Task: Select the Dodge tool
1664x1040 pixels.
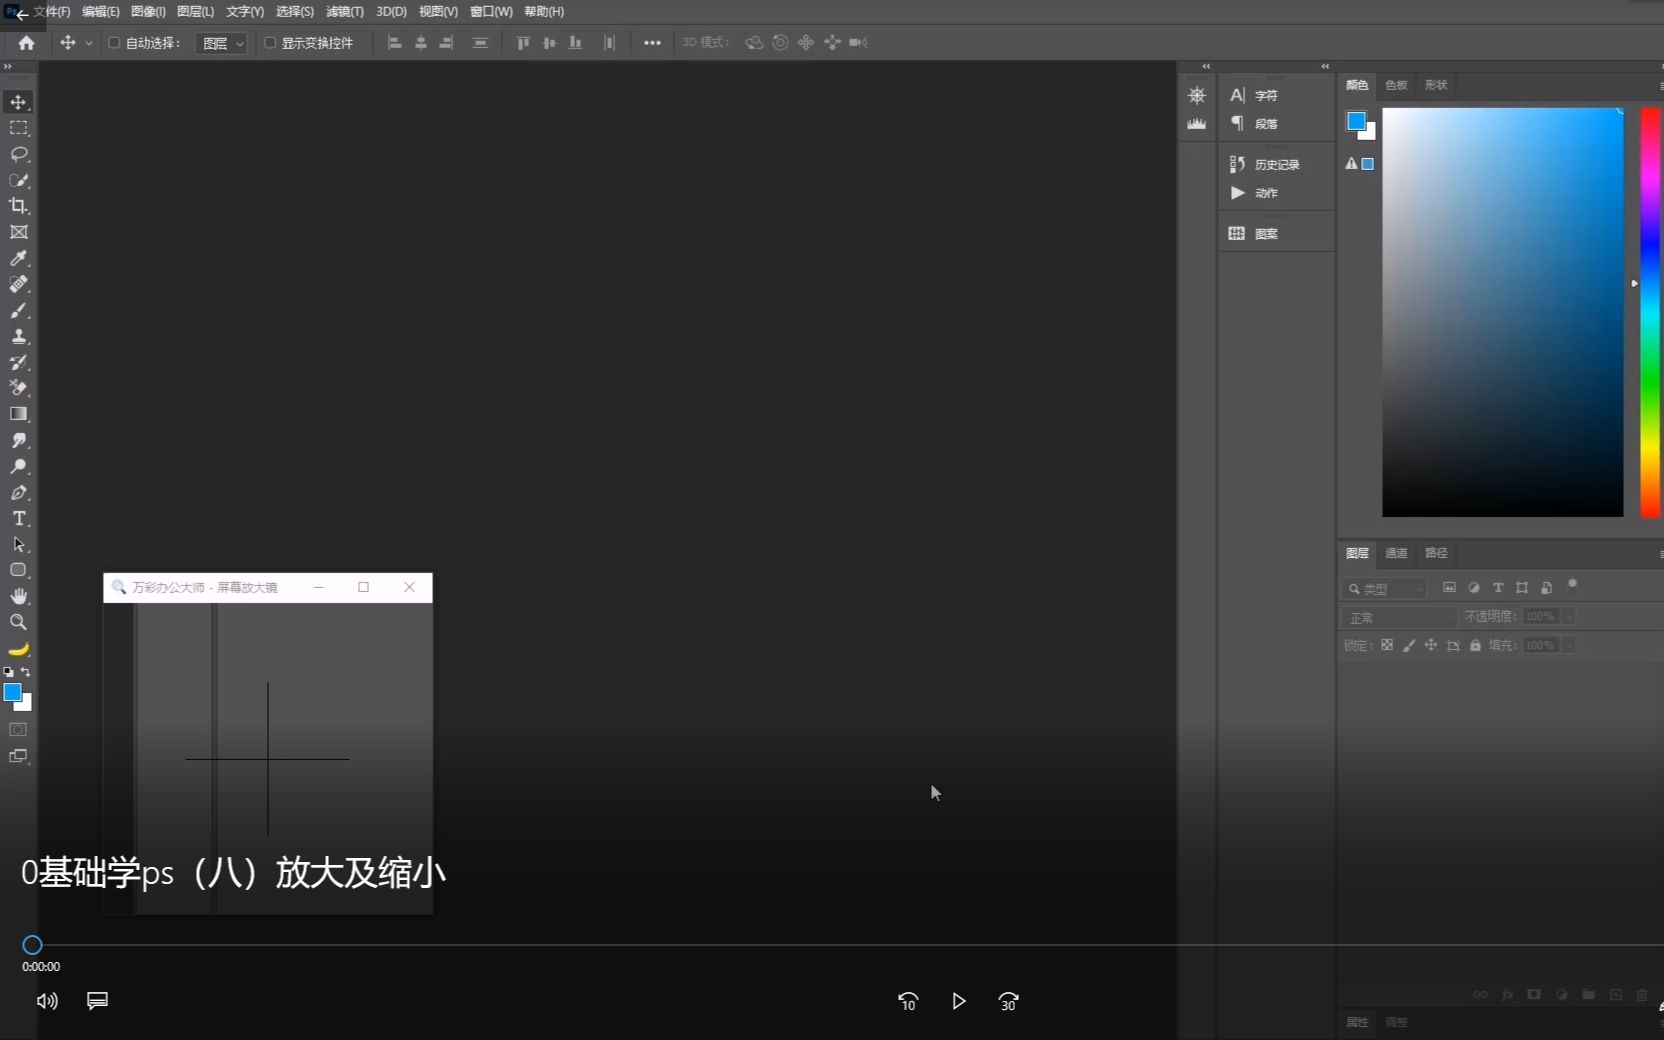Action: tap(18, 466)
